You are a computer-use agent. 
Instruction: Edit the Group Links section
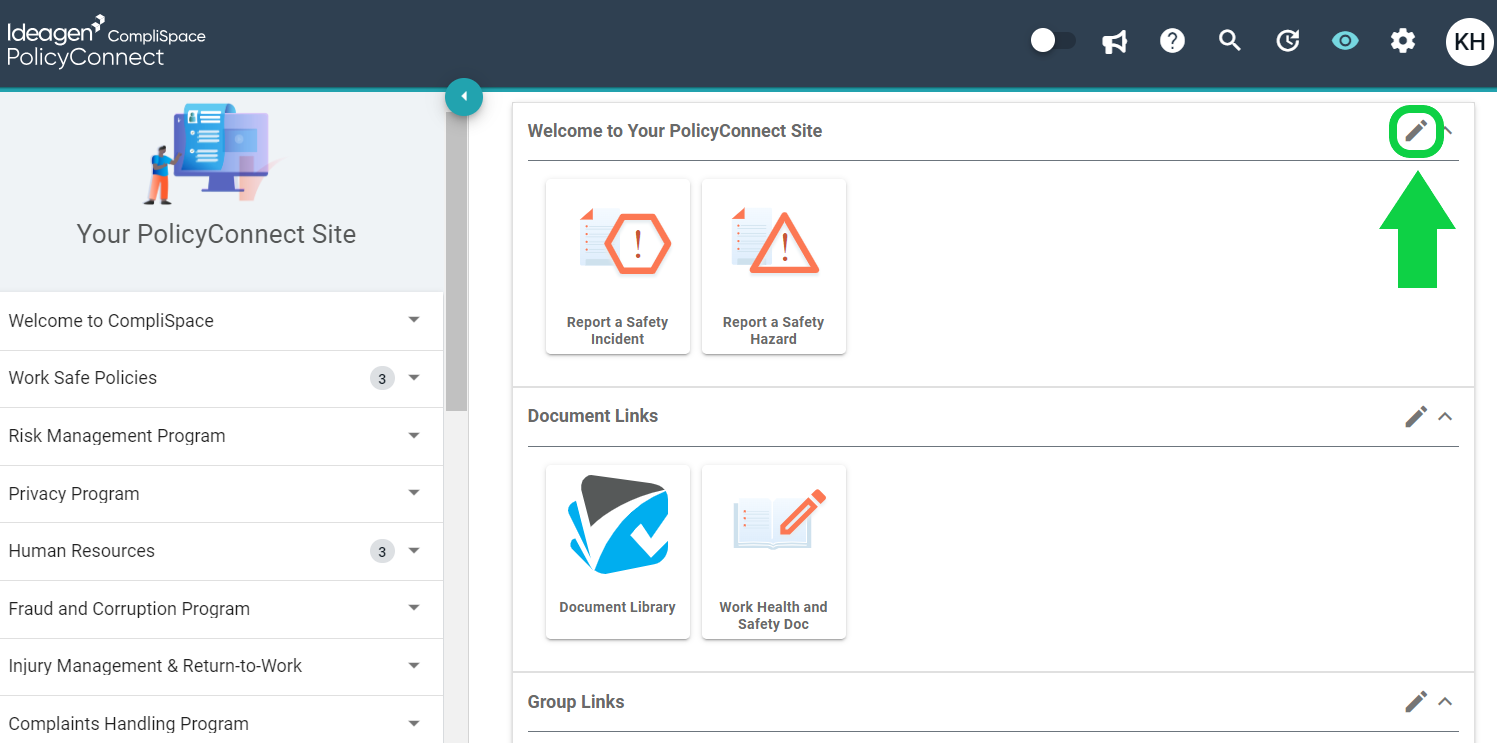tap(1416, 702)
